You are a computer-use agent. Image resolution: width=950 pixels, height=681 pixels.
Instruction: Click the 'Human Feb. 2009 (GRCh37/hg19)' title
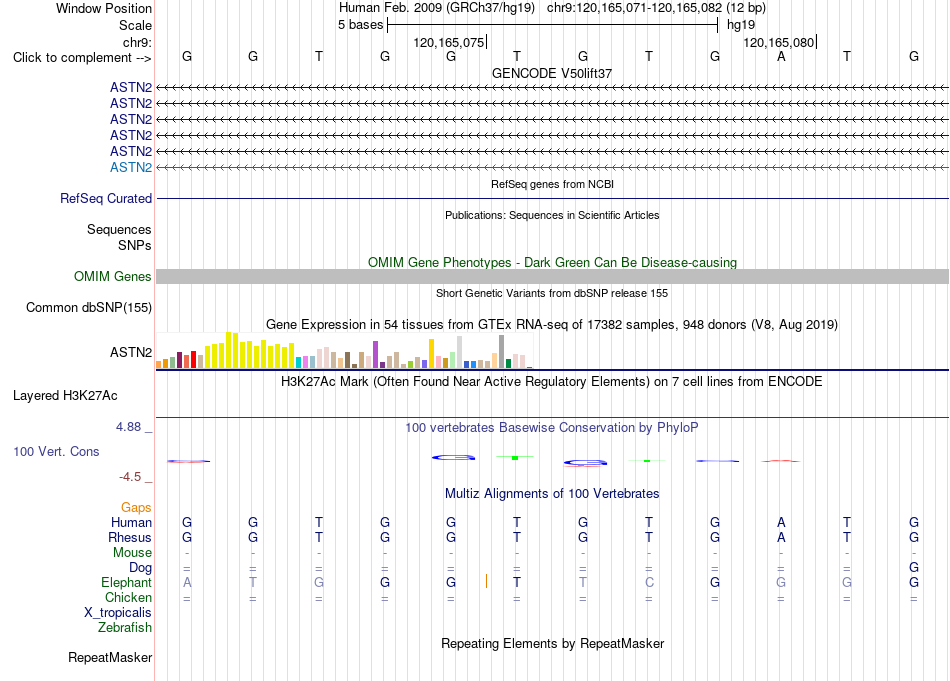tap(437, 8)
